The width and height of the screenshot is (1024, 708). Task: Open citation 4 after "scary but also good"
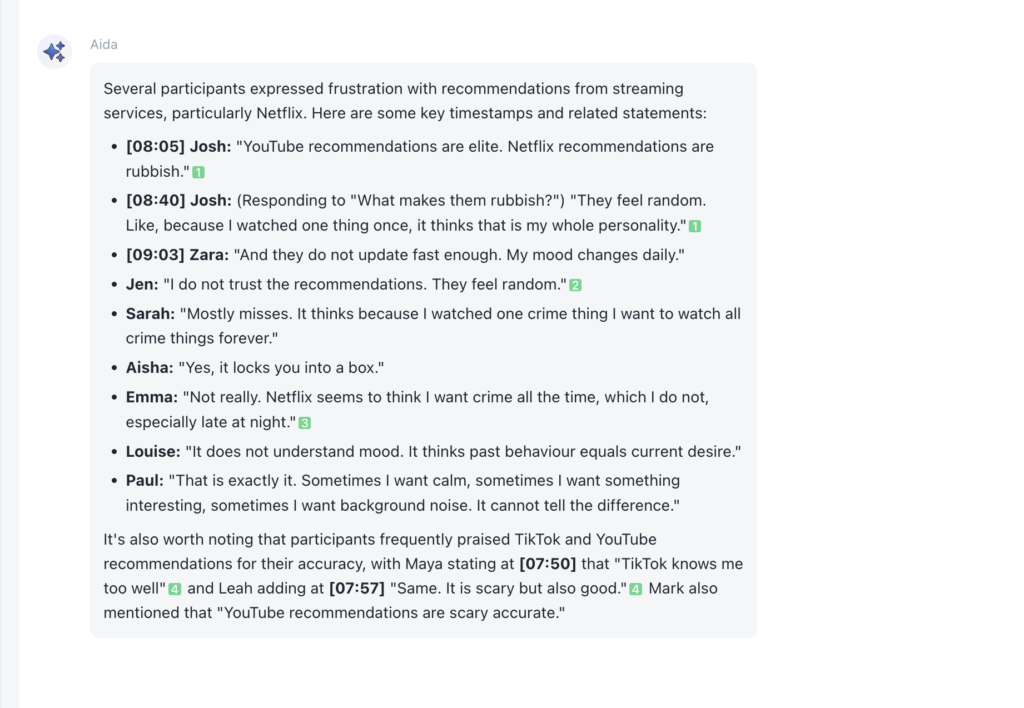pyautogui.click(x=635, y=589)
